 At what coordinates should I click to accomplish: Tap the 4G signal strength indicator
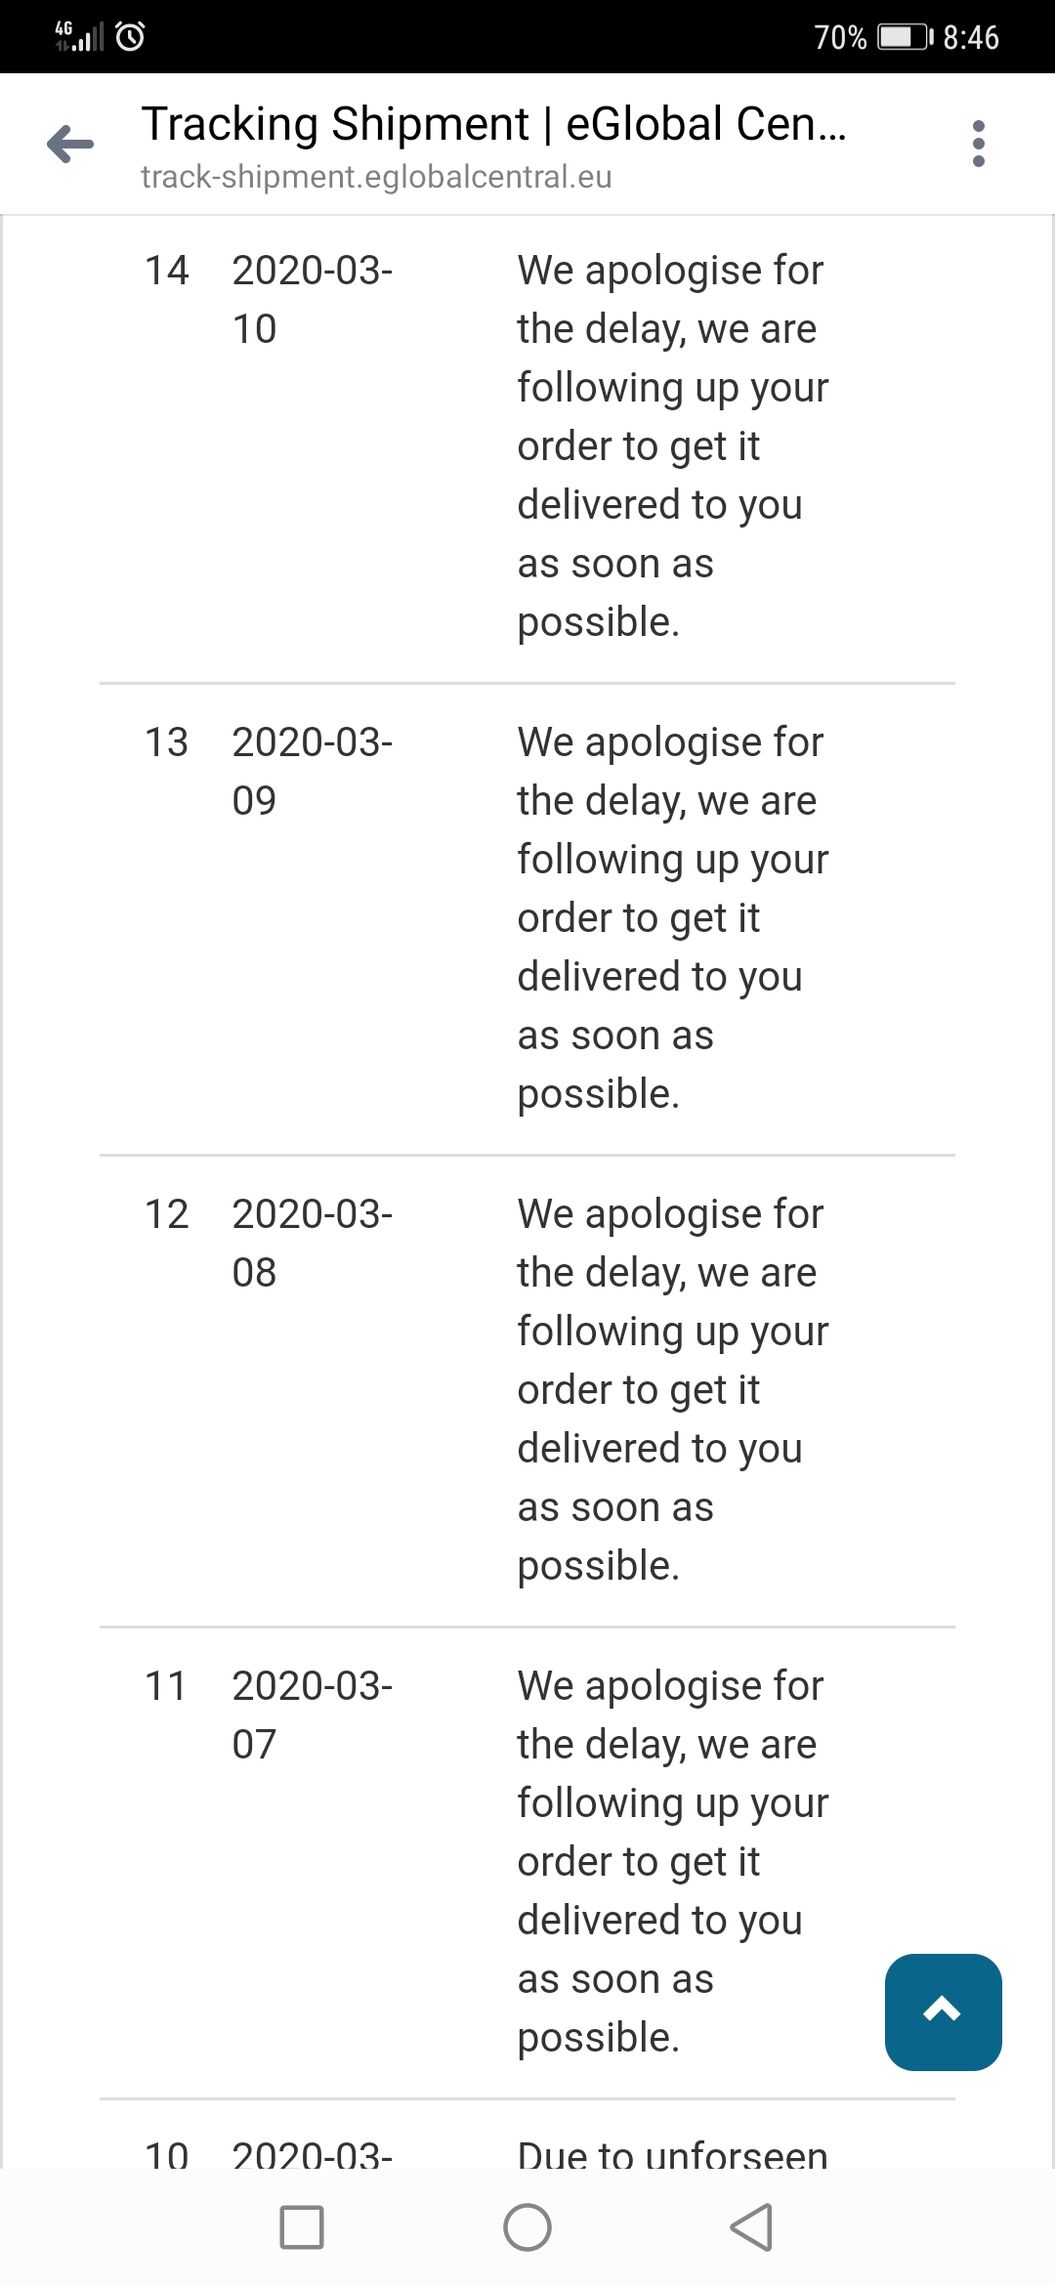tap(79, 37)
